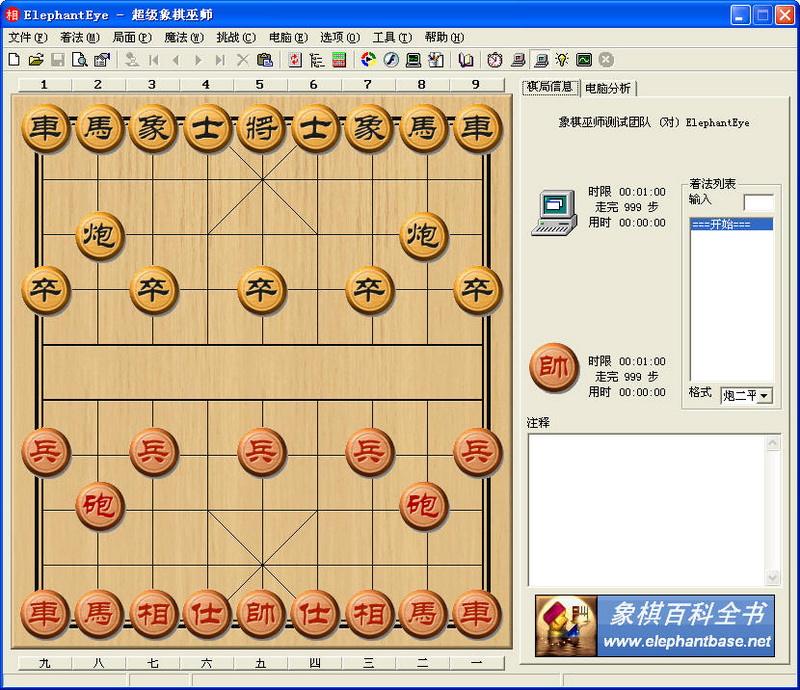Viewport: 800px width, 690px height.
Task: Toggle the pressed computer-player toolbar button
Action: coord(540,60)
